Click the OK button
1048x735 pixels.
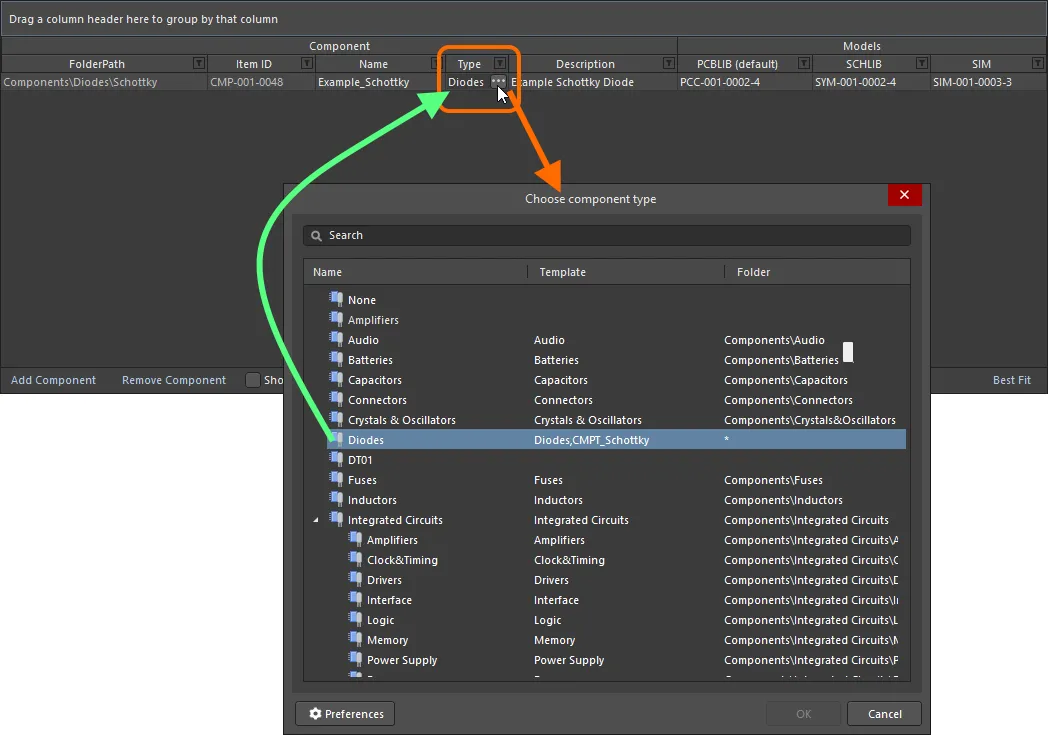coord(803,714)
